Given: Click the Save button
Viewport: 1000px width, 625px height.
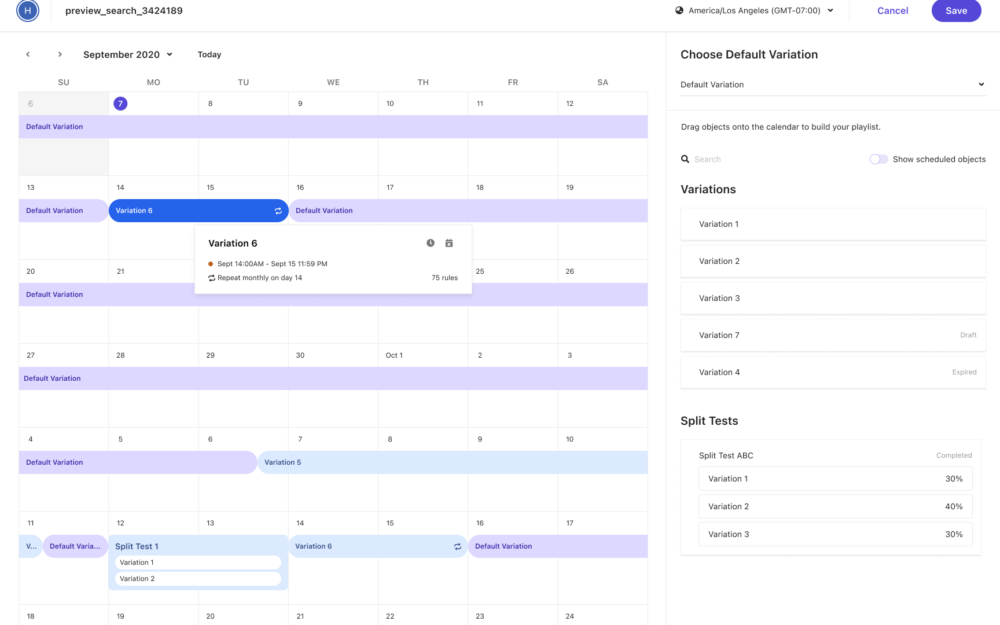Looking at the screenshot, I should click(x=956, y=11).
